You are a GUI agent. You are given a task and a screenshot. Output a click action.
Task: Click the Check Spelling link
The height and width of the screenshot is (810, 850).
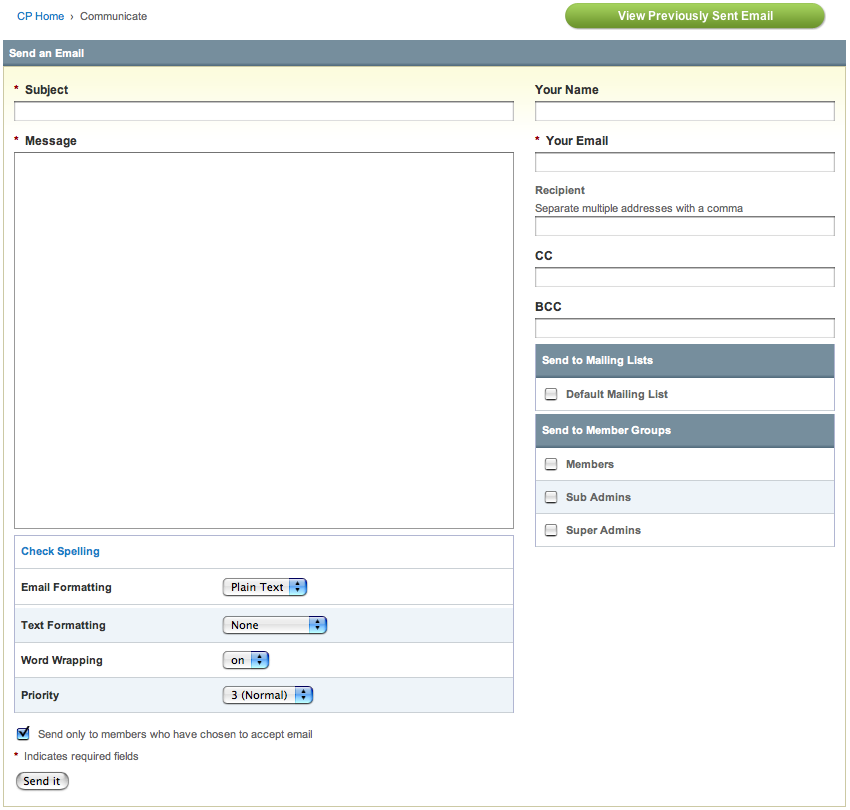[x=60, y=551]
